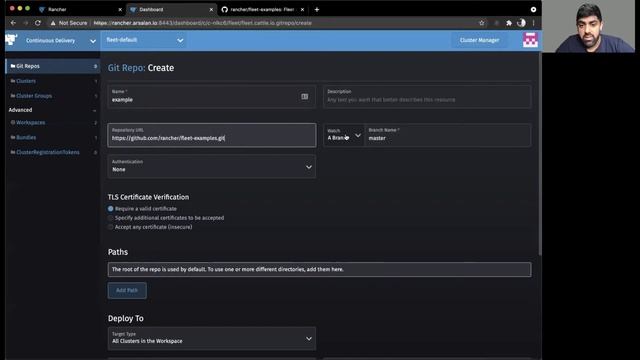
Task: Open the user avatar menu
Action: coord(530,40)
